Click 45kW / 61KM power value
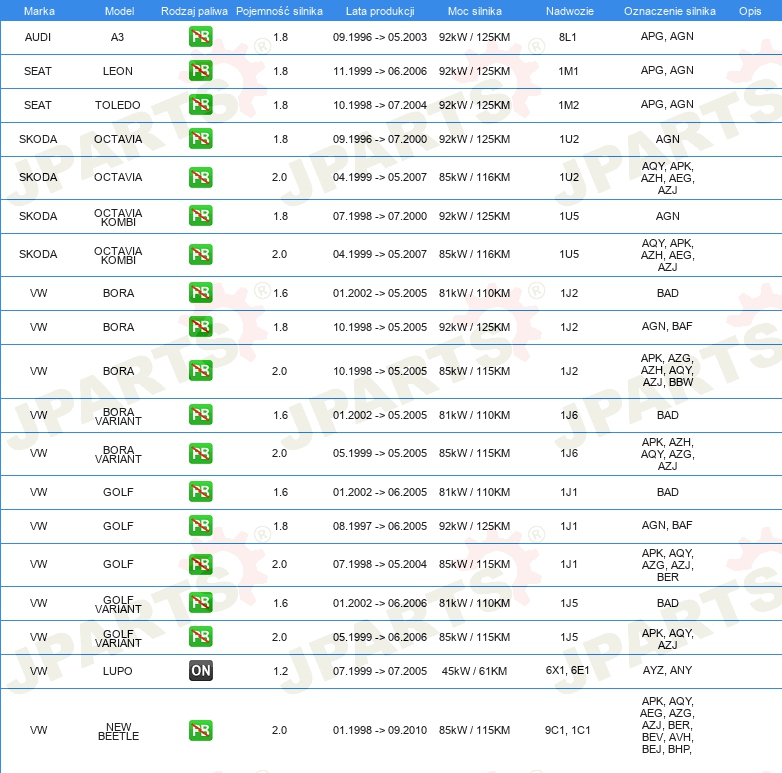 [474, 671]
